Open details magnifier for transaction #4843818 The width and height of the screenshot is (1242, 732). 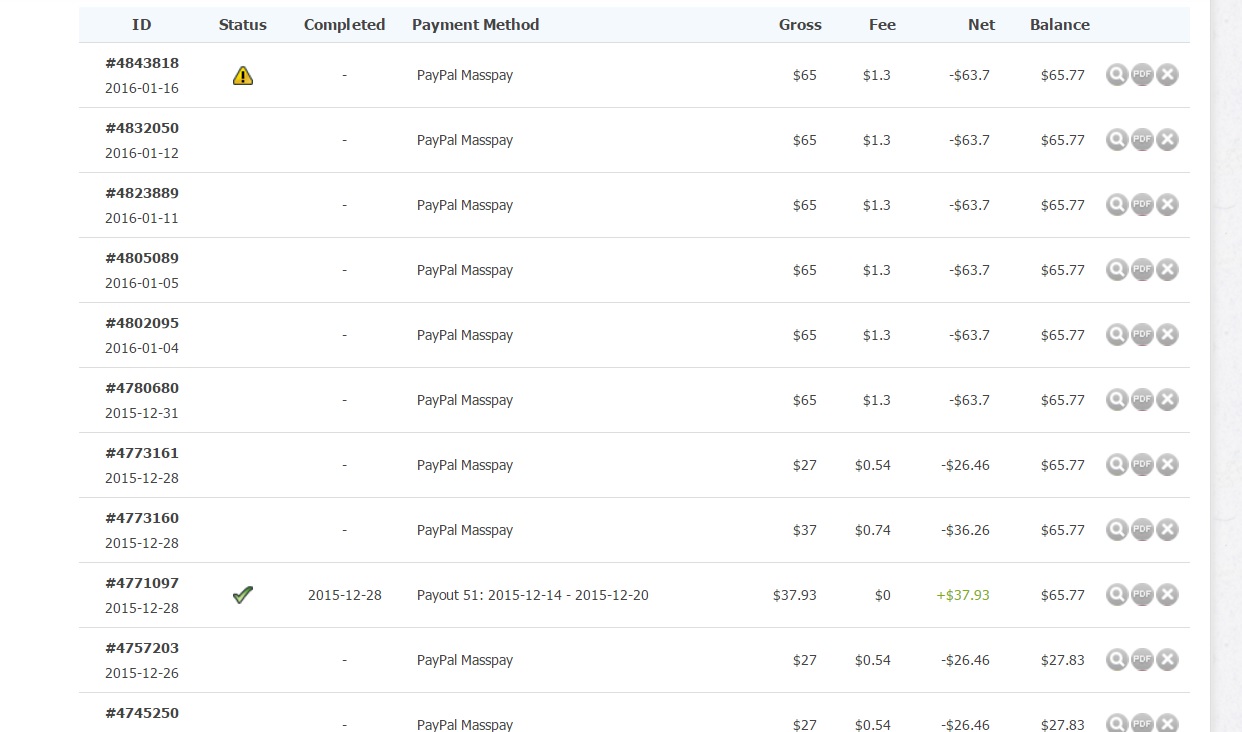pyautogui.click(x=1117, y=75)
